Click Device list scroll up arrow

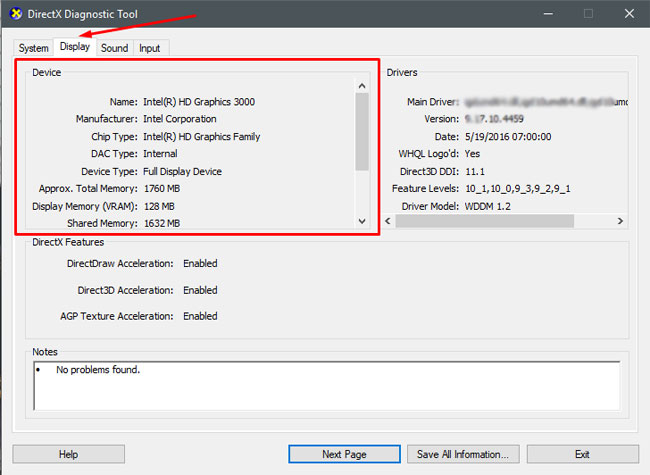362,86
